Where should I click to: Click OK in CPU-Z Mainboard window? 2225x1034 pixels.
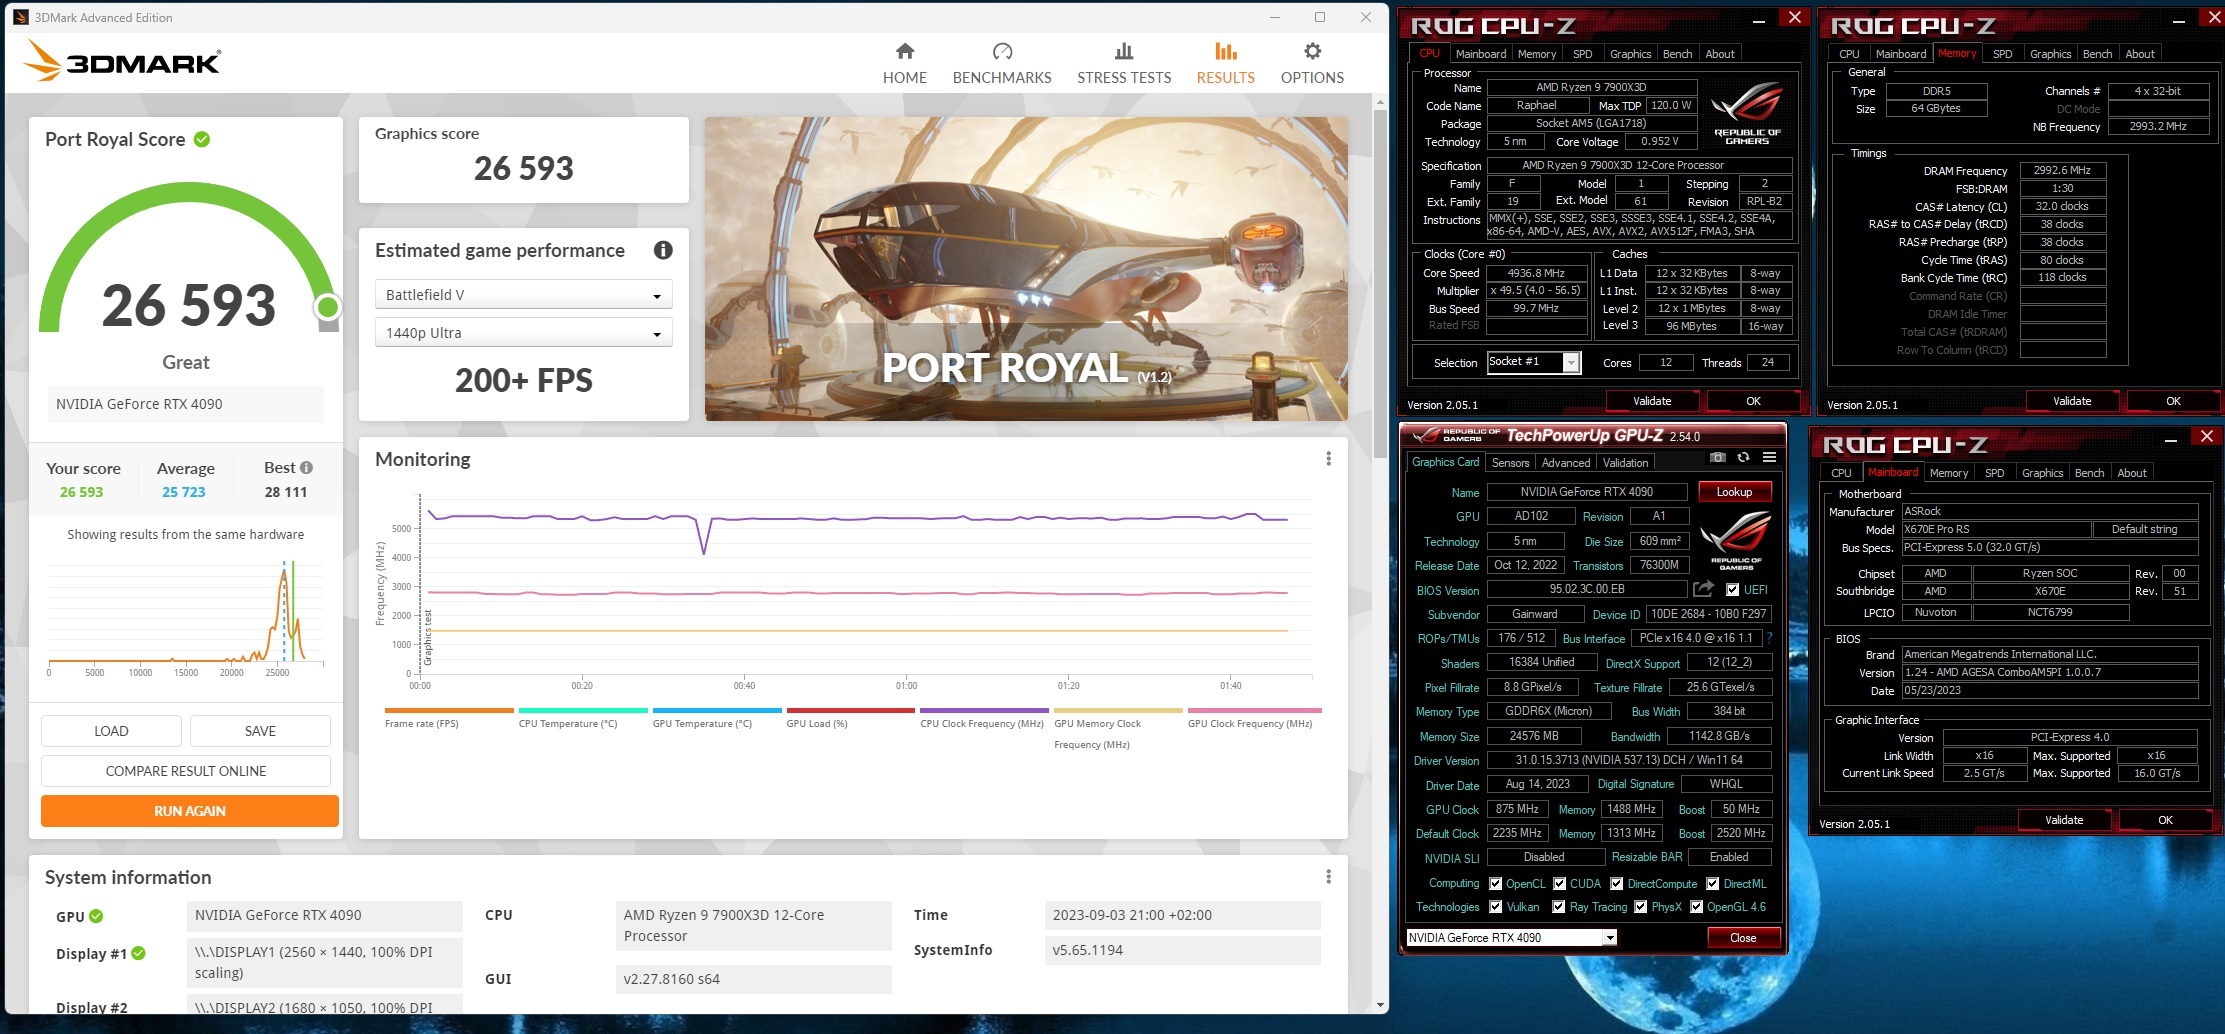[x=2165, y=820]
